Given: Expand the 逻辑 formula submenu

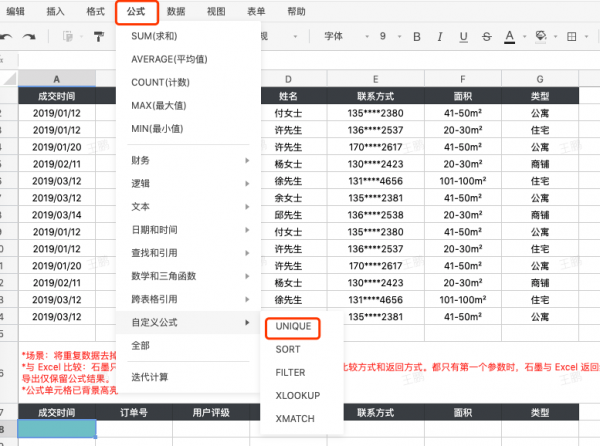Looking at the screenshot, I should pyautogui.click(x=188, y=184).
